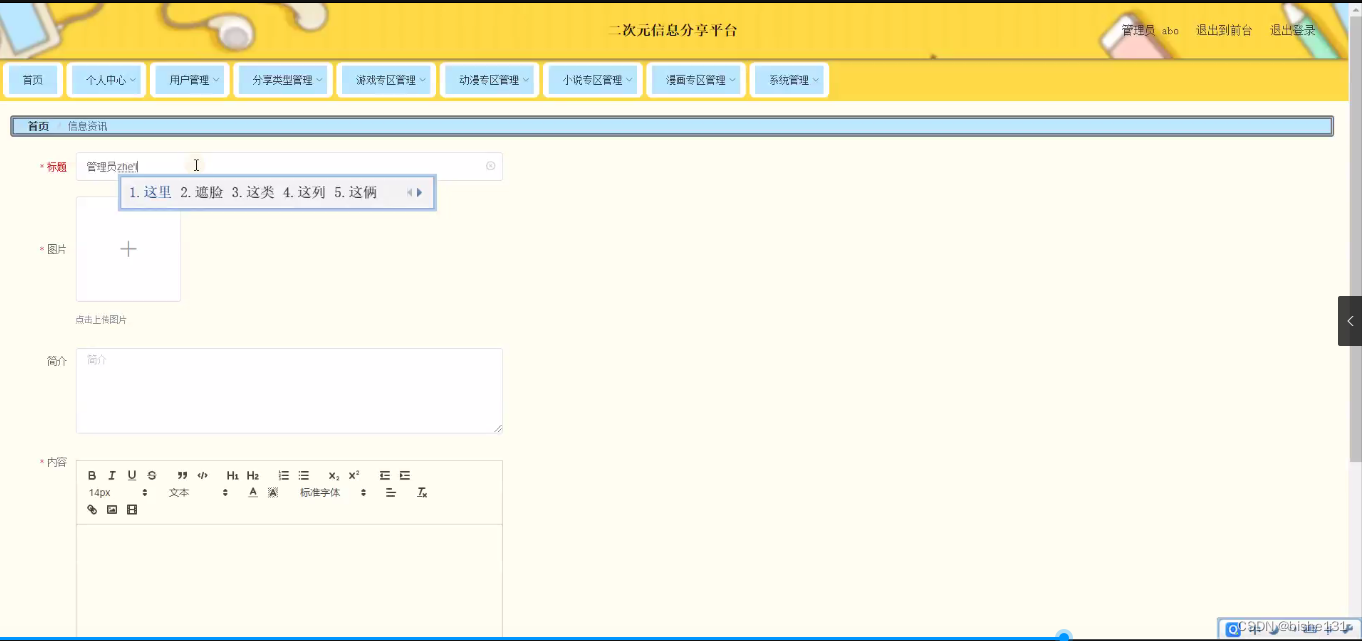Insert a video into the content
Screen dimensions: 1362x641
[x=131, y=510]
